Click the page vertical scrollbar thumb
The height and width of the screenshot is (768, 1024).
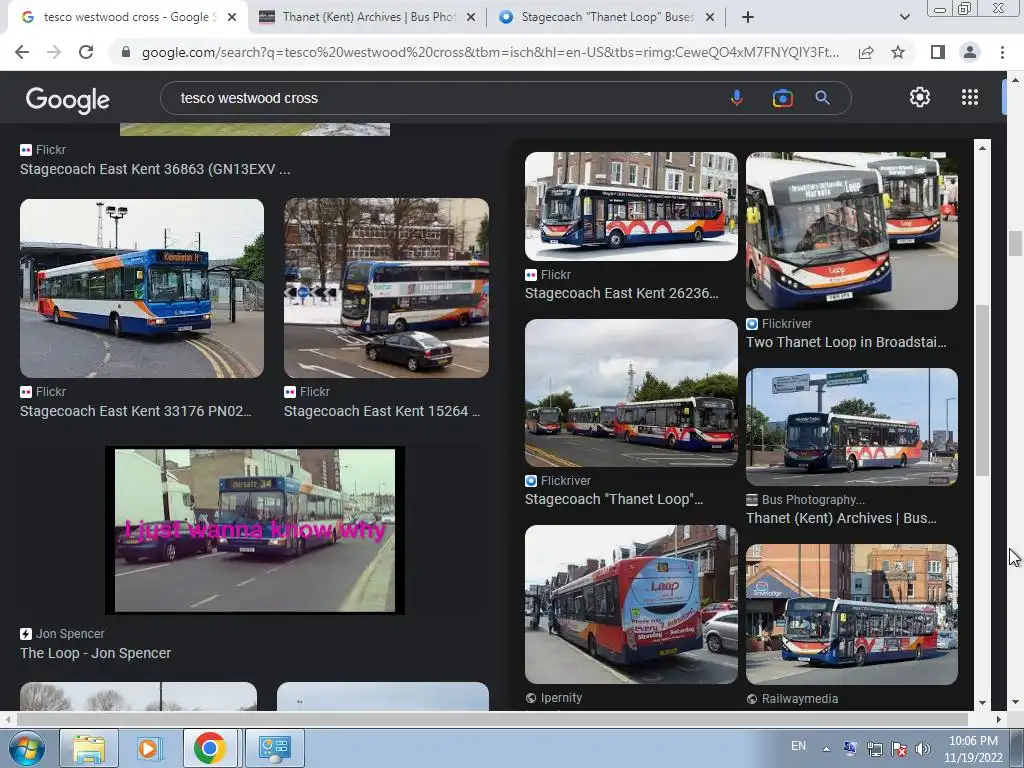pos(1014,244)
